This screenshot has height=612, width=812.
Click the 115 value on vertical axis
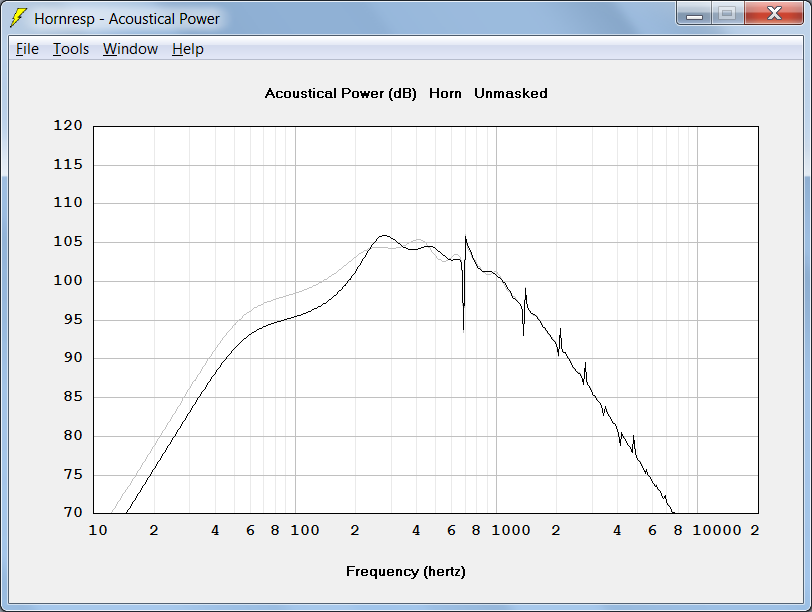(x=68, y=165)
